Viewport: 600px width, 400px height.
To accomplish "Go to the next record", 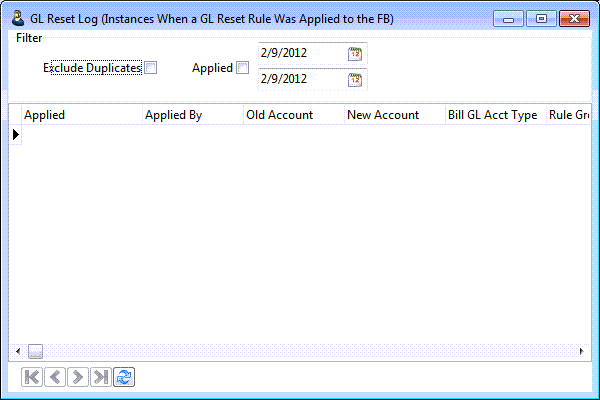I will click(78, 377).
